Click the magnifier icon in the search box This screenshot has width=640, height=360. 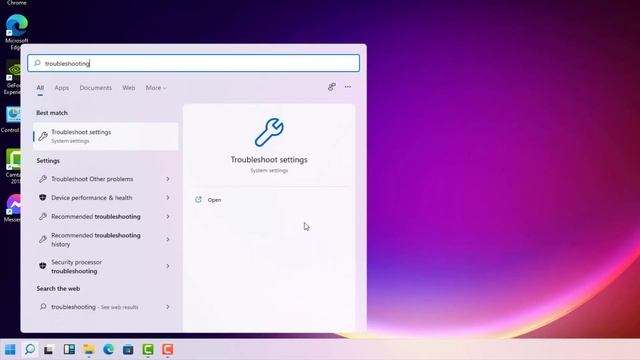[x=37, y=63]
